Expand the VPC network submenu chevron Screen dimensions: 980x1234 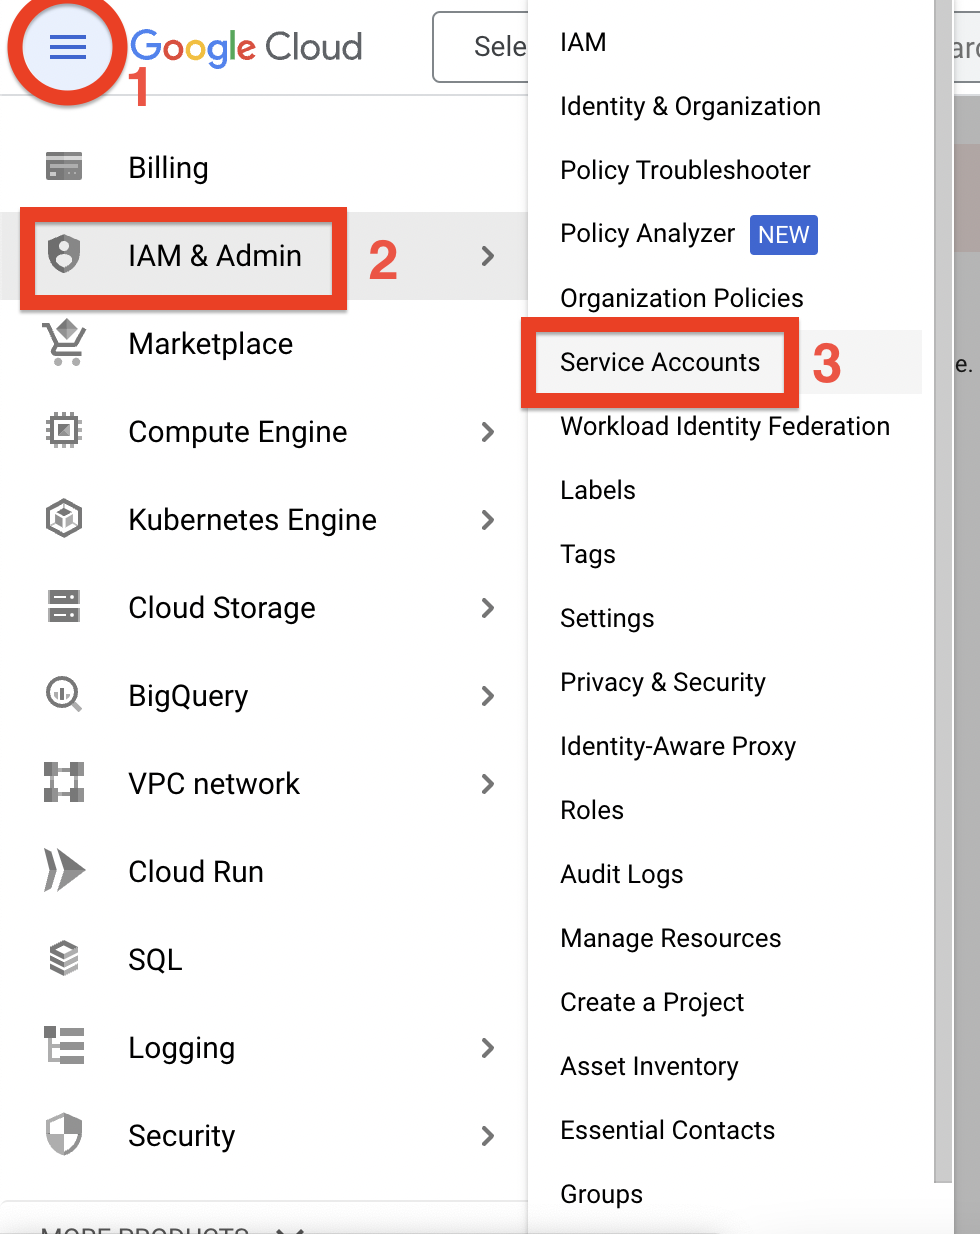click(x=488, y=784)
